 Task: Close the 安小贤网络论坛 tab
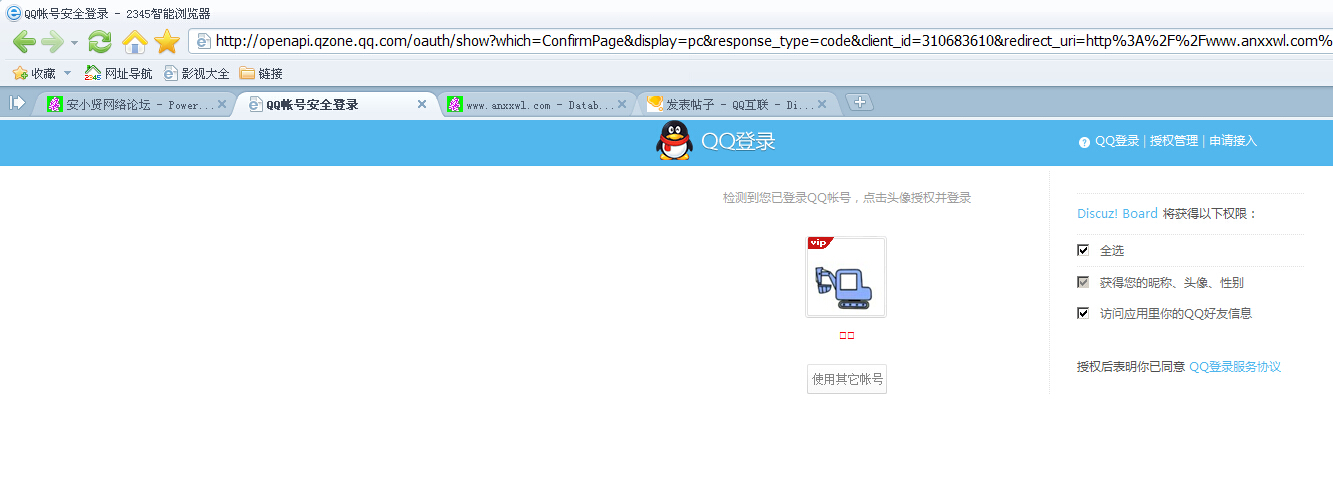[x=222, y=104]
